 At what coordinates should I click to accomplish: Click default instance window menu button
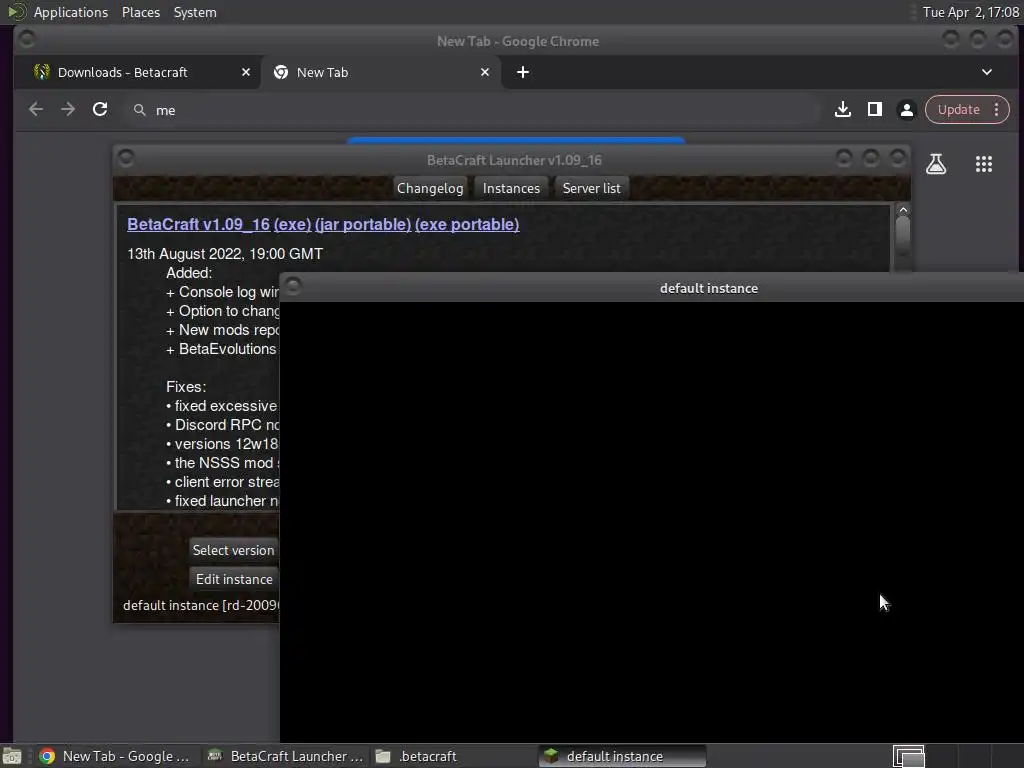point(293,285)
